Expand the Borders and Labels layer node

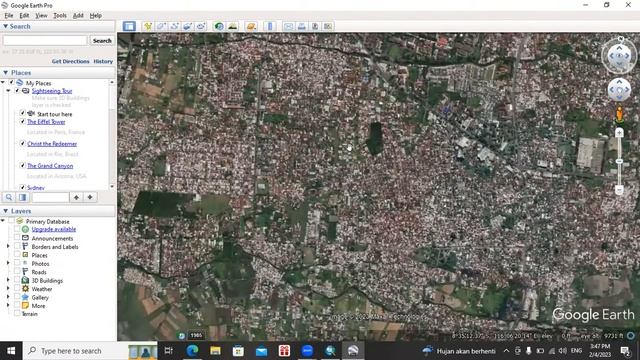point(8,247)
